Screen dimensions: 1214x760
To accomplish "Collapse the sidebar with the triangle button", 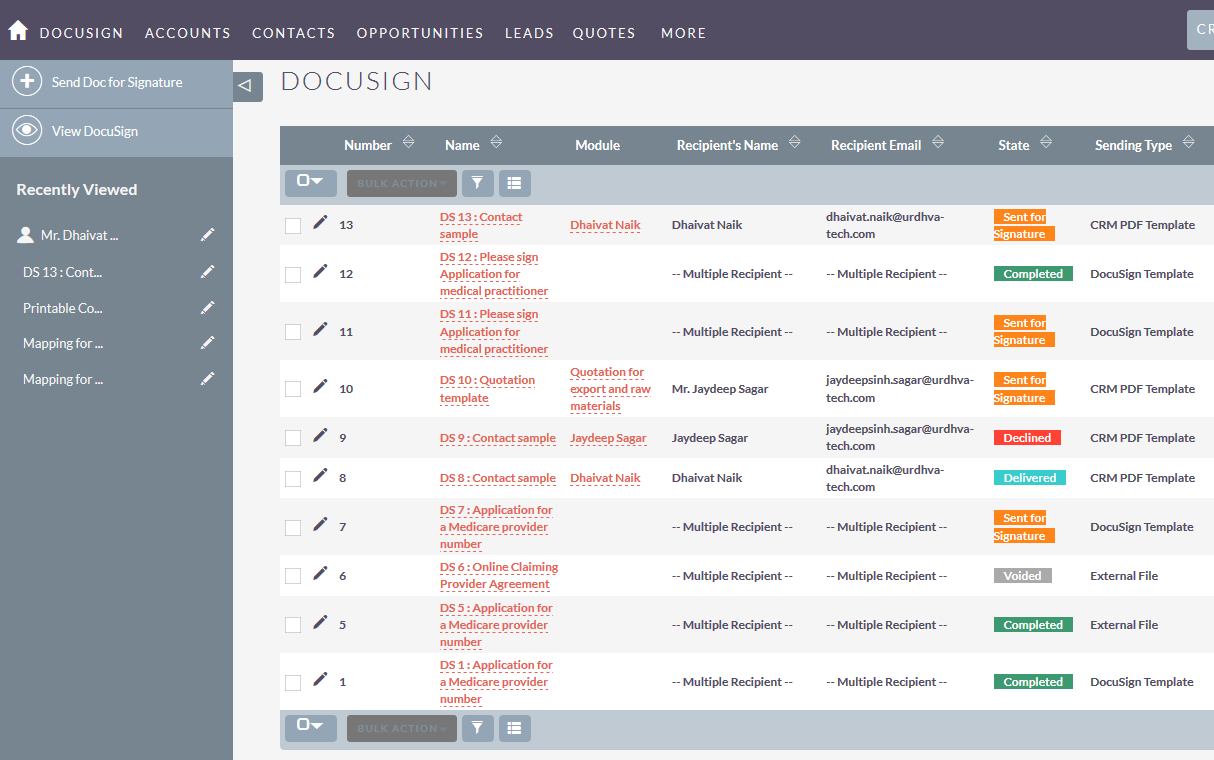I will pyautogui.click(x=248, y=86).
